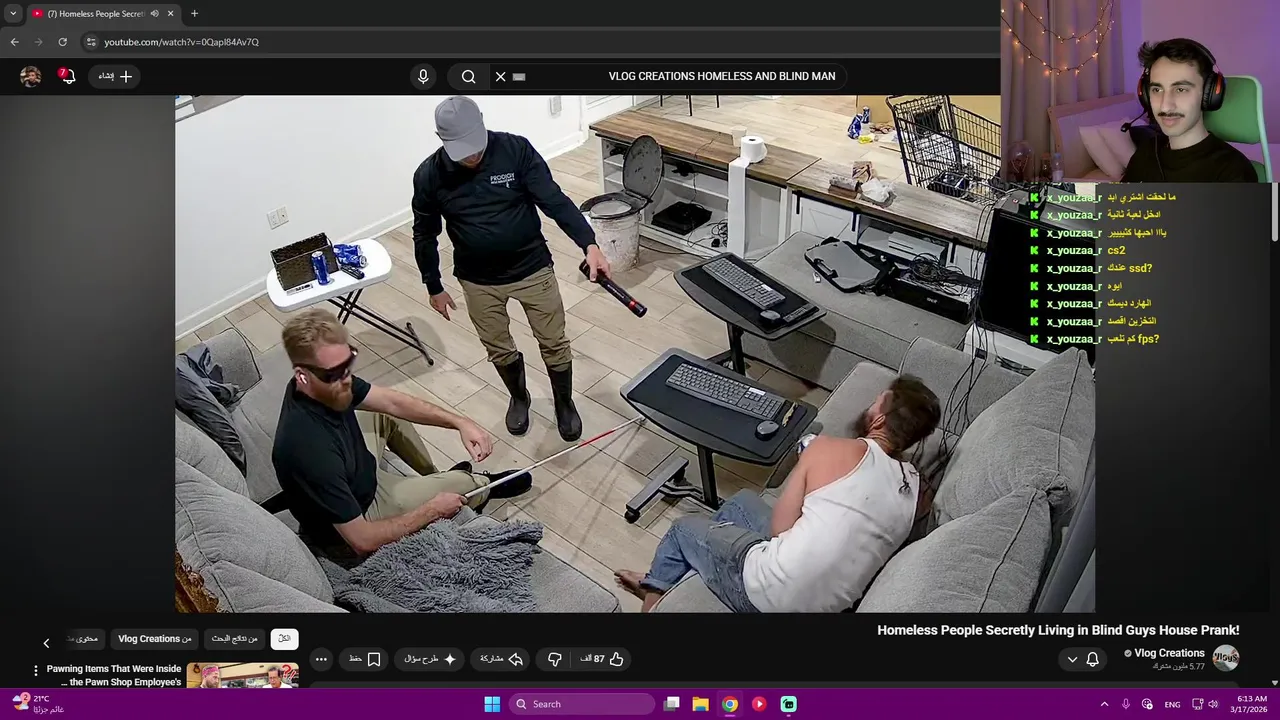Click the ENG language indicator
The width and height of the screenshot is (1280, 720).
click(1172, 704)
